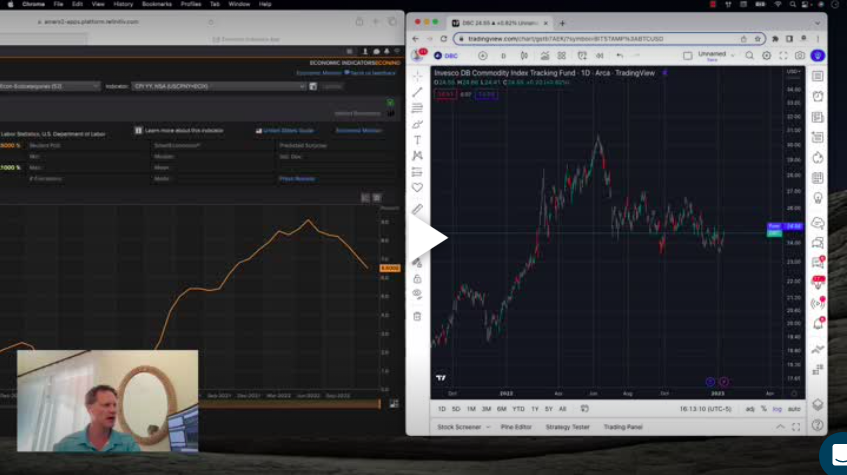The height and width of the screenshot is (475, 847).
Task: Set chart range to 5D
Action: click(x=456, y=409)
